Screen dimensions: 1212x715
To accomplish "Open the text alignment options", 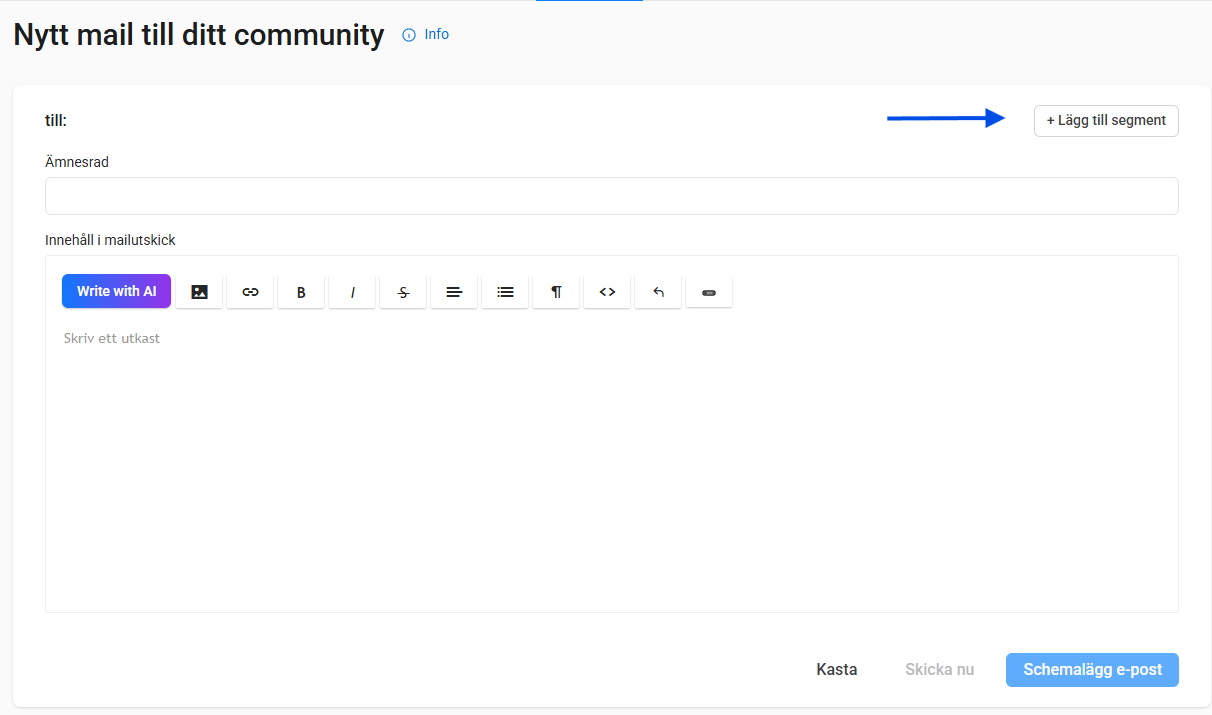I will click(454, 292).
